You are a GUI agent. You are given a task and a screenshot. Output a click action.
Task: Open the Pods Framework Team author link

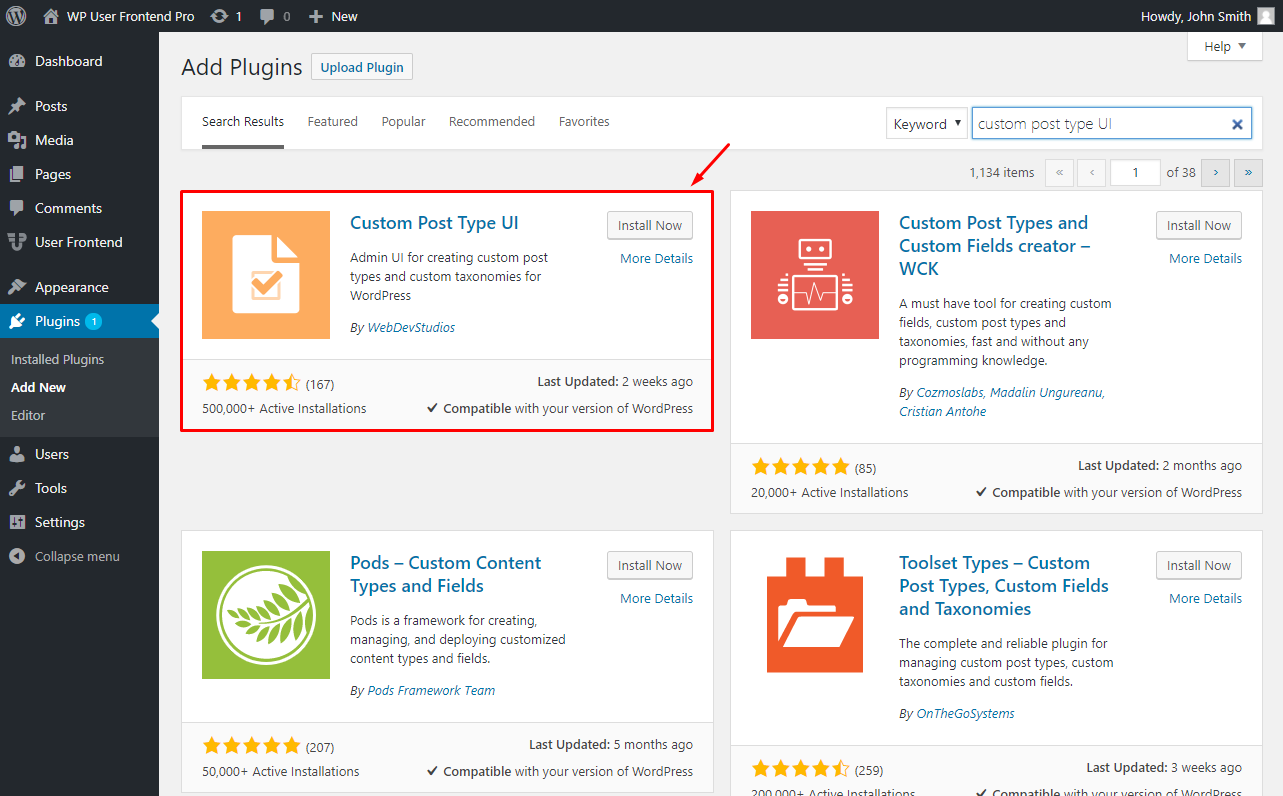(x=431, y=690)
